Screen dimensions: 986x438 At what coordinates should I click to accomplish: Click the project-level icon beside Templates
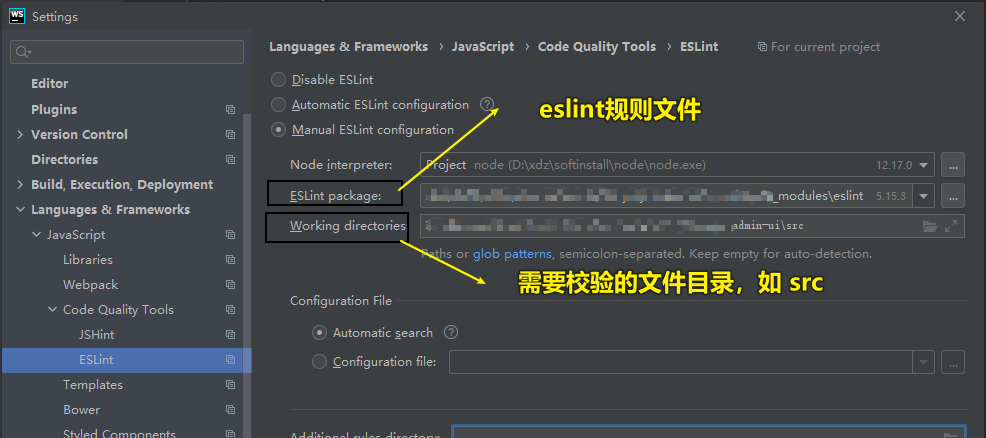point(231,385)
